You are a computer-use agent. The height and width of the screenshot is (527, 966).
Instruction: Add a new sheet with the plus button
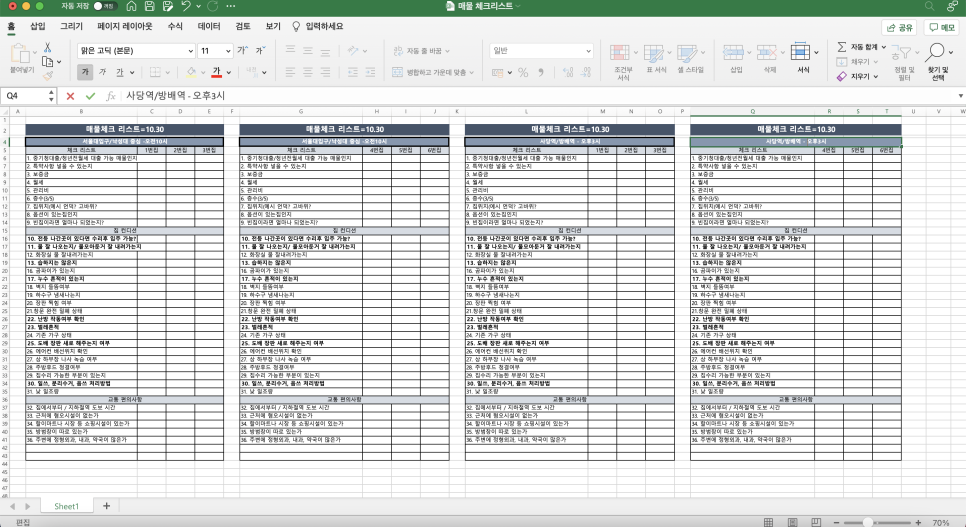106,506
